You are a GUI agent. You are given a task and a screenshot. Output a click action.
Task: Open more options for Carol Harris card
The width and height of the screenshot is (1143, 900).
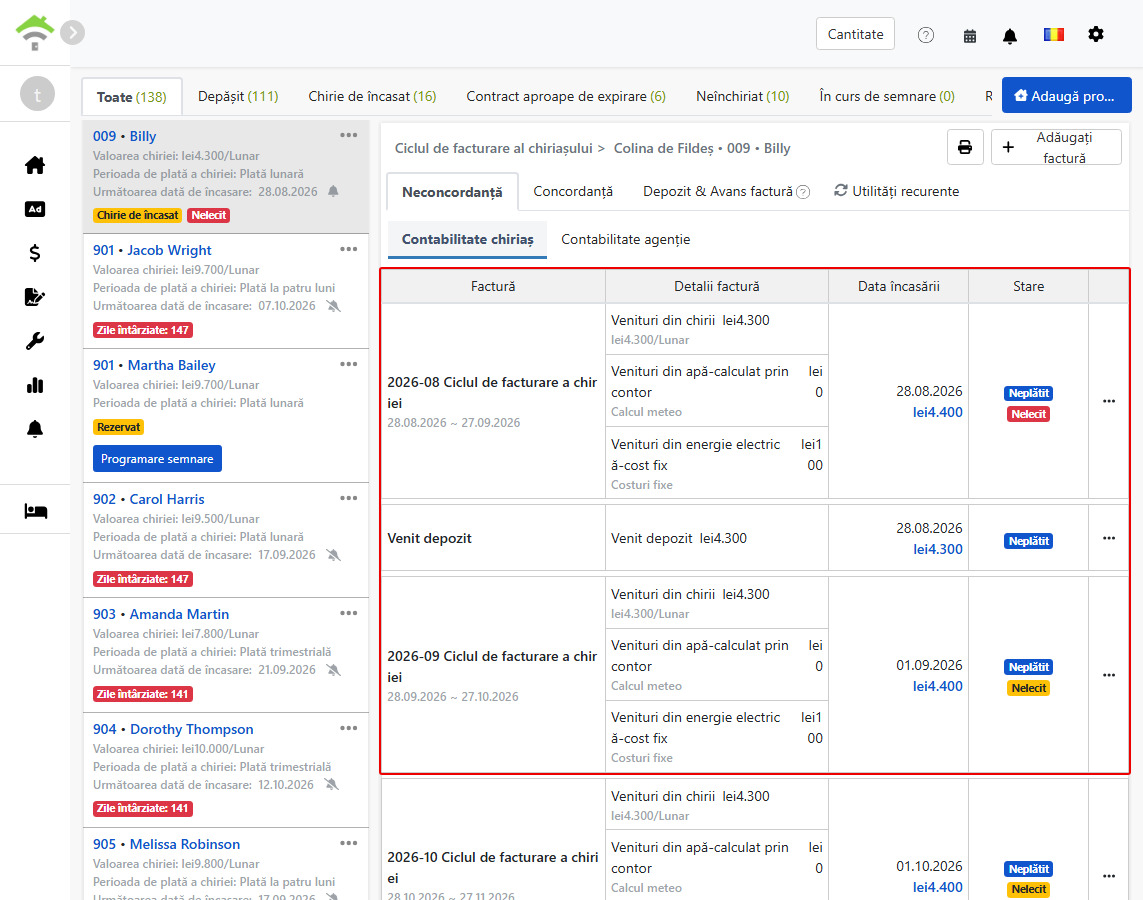tap(348, 498)
